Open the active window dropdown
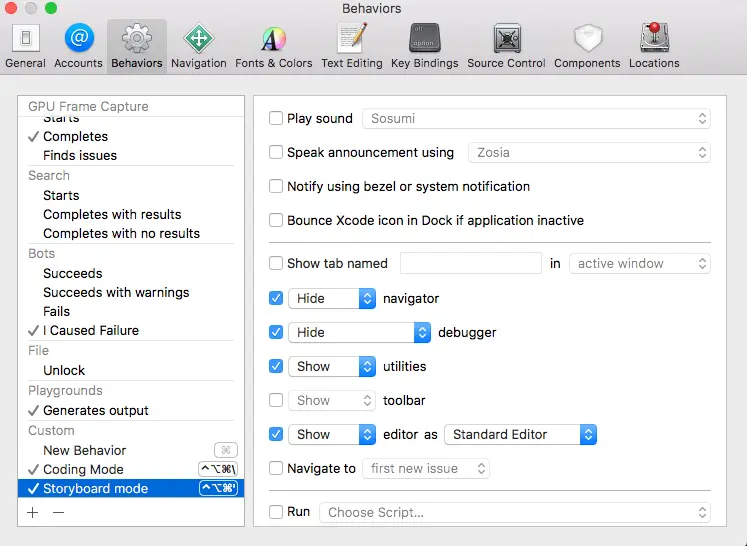 point(640,263)
